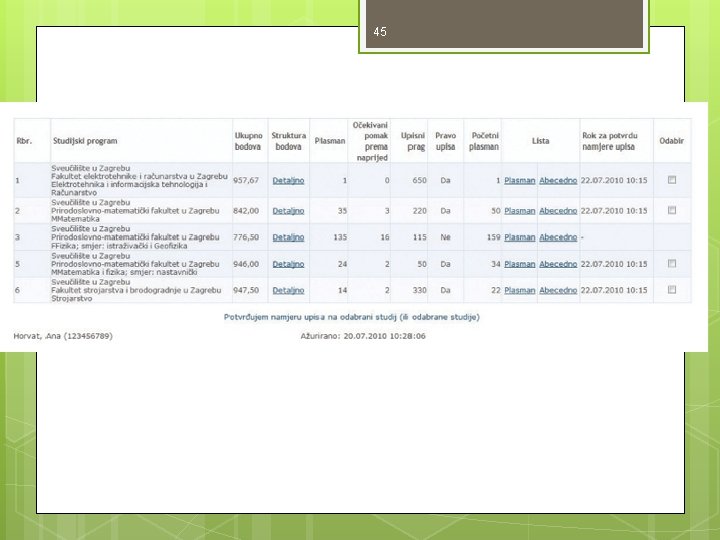720x540 pixels.
Task: Tick the Odabir checkbox for row 957,67
Action: [x=672, y=180]
